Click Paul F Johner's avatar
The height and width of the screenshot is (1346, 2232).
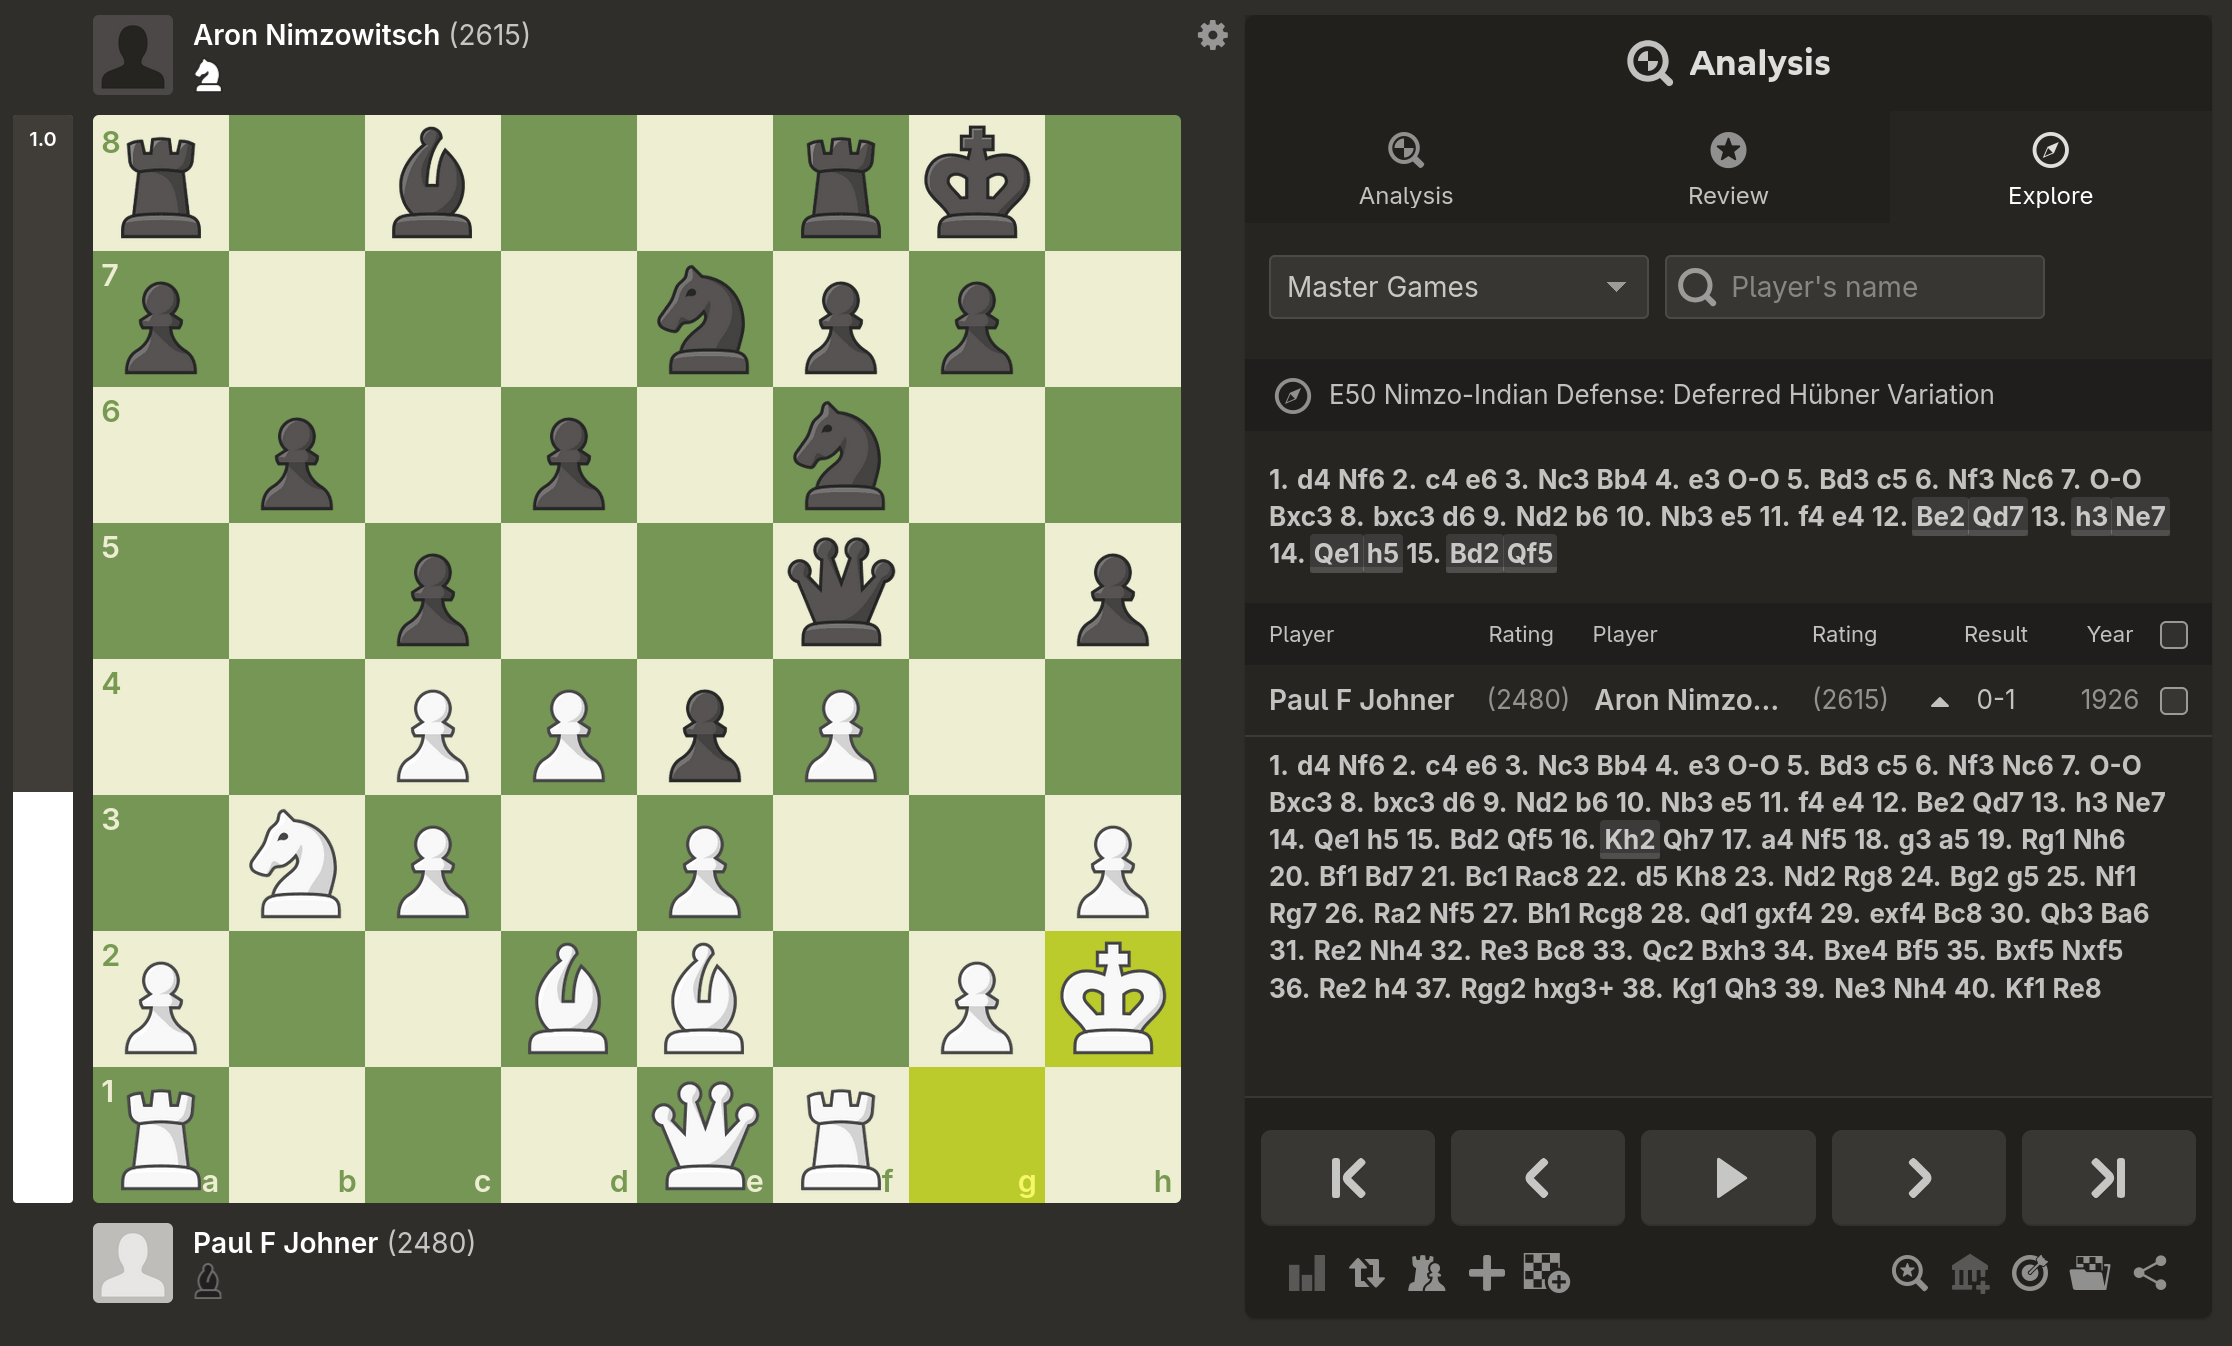133,1263
